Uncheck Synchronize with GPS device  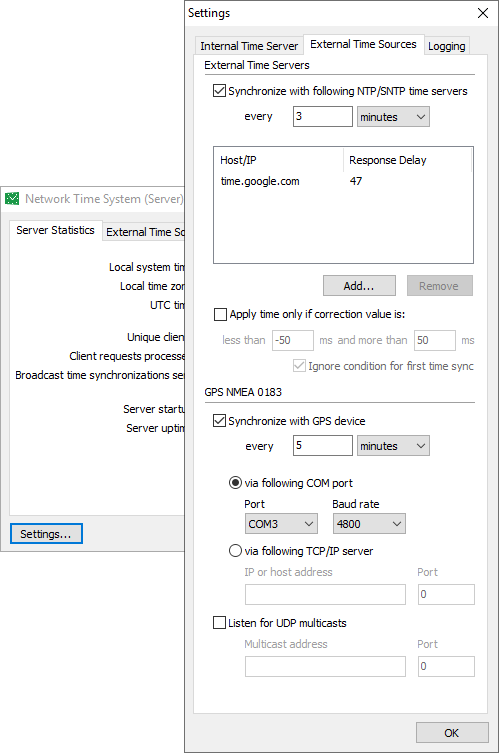(x=219, y=421)
